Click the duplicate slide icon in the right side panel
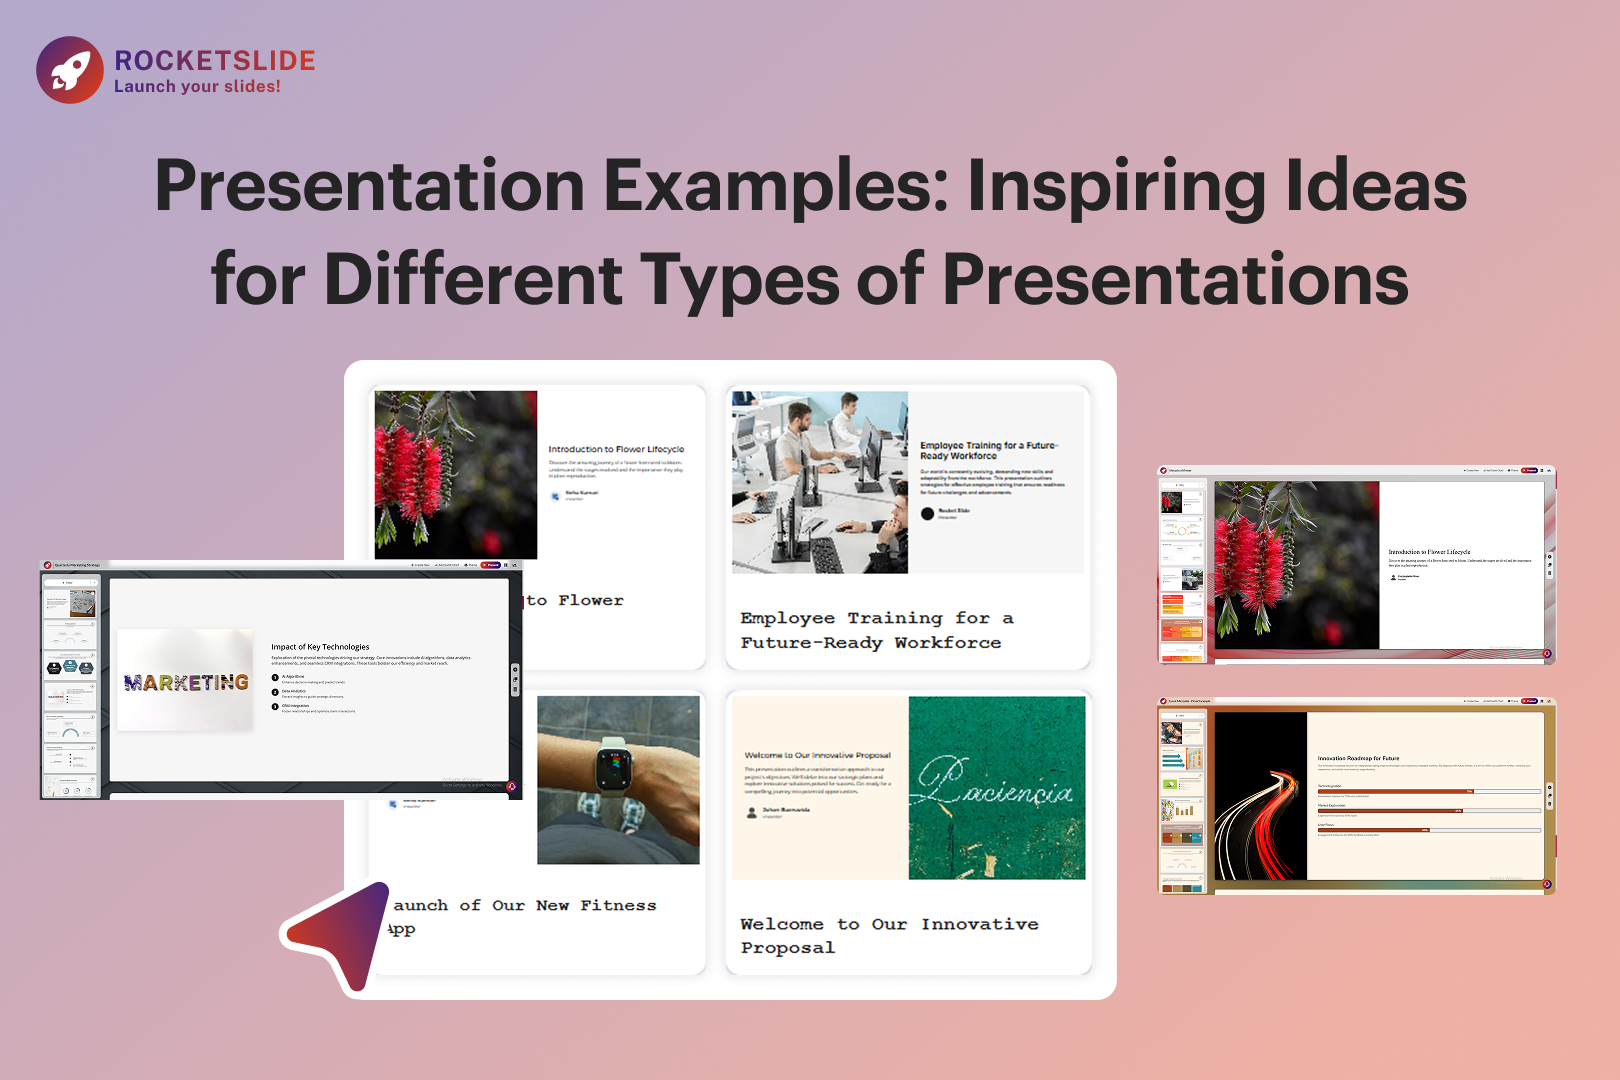The height and width of the screenshot is (1080, 1620). click(x=515, y=678)
